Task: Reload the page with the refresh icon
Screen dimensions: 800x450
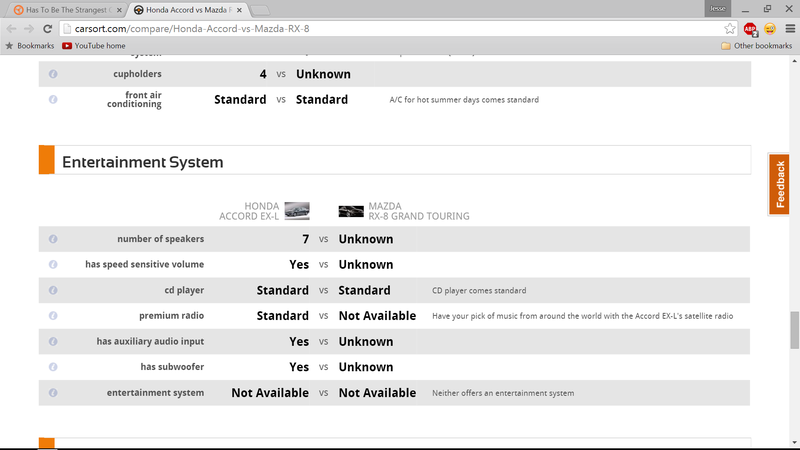Action: coord(47,29)
